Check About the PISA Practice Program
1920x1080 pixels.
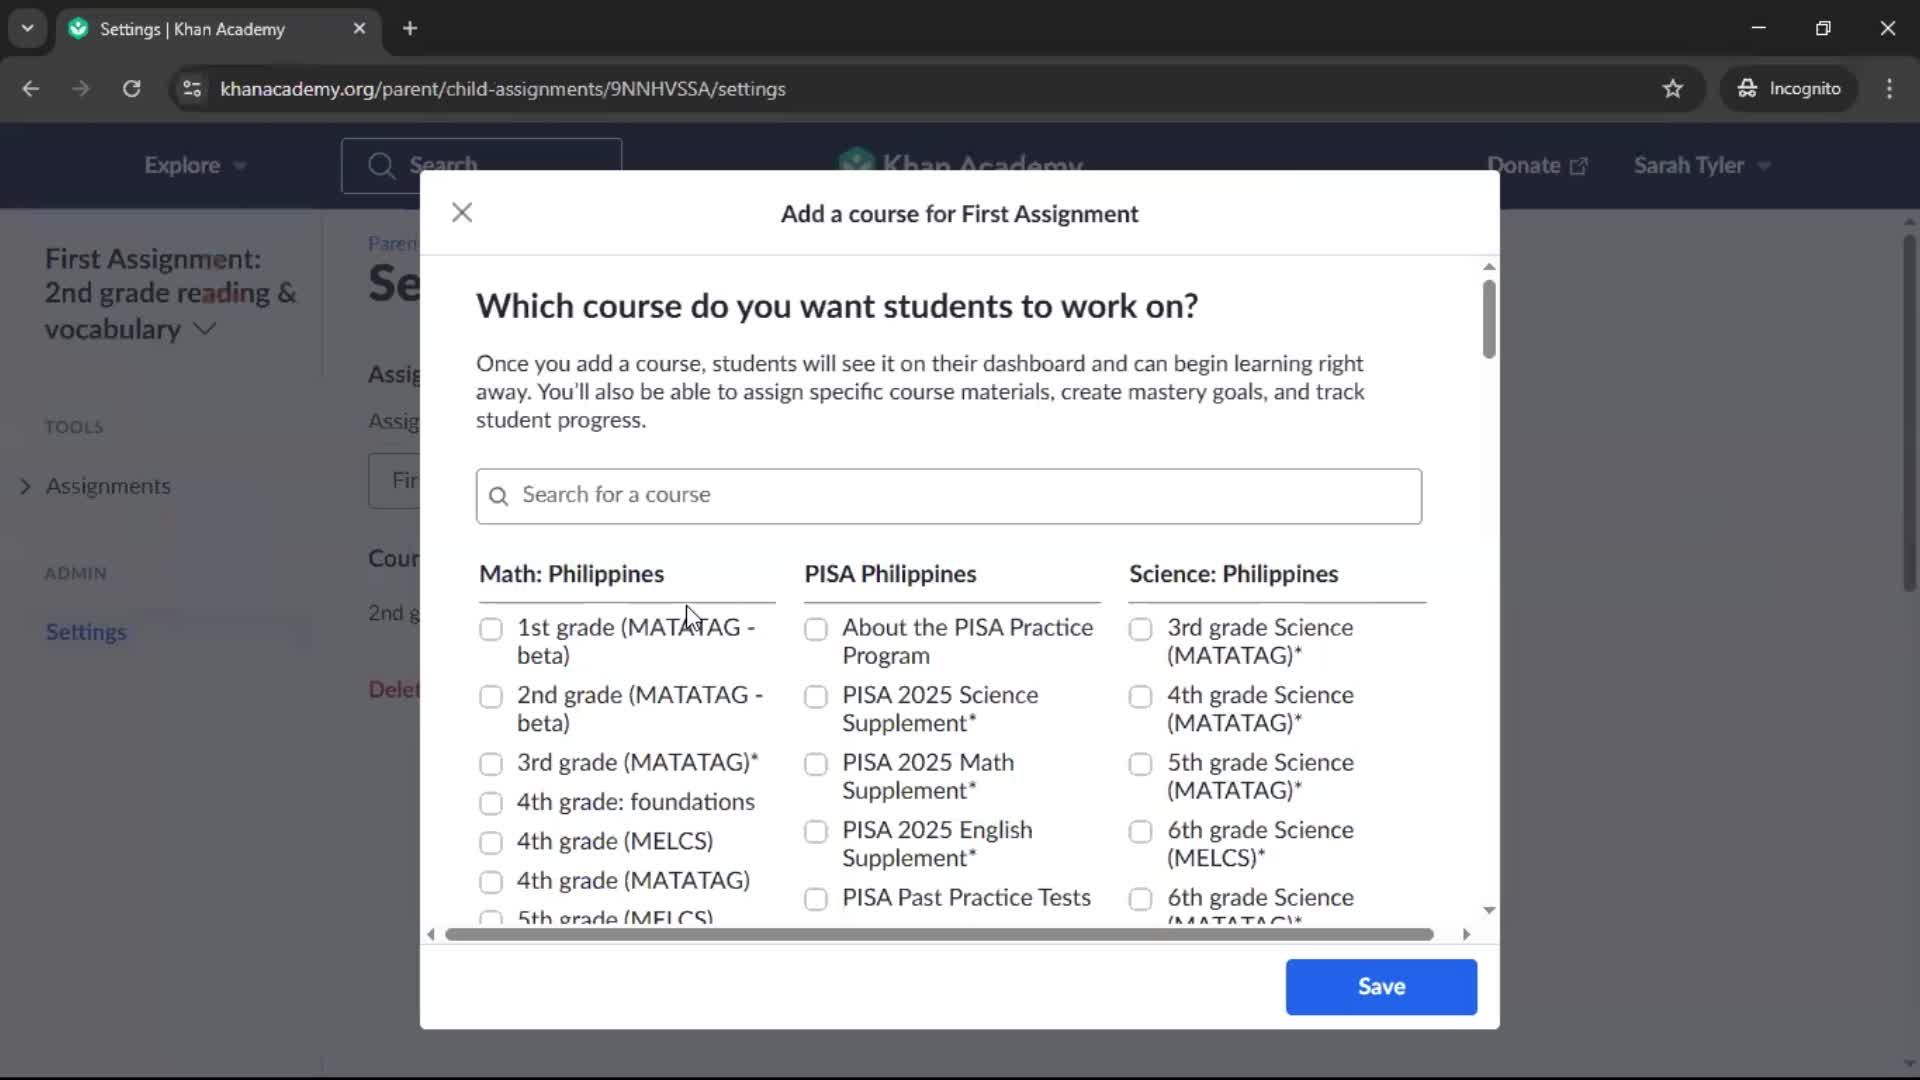tap(816, 629)
